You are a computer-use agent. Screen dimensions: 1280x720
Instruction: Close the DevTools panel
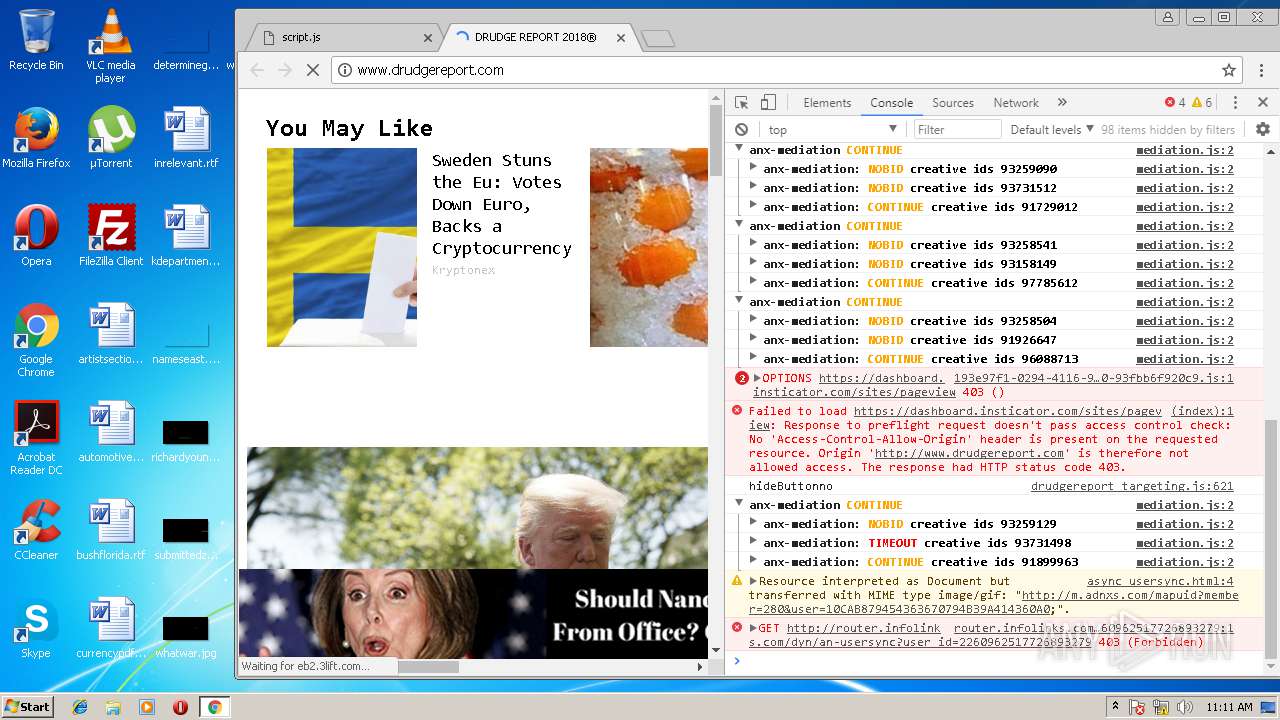[x=1263, y=102]
